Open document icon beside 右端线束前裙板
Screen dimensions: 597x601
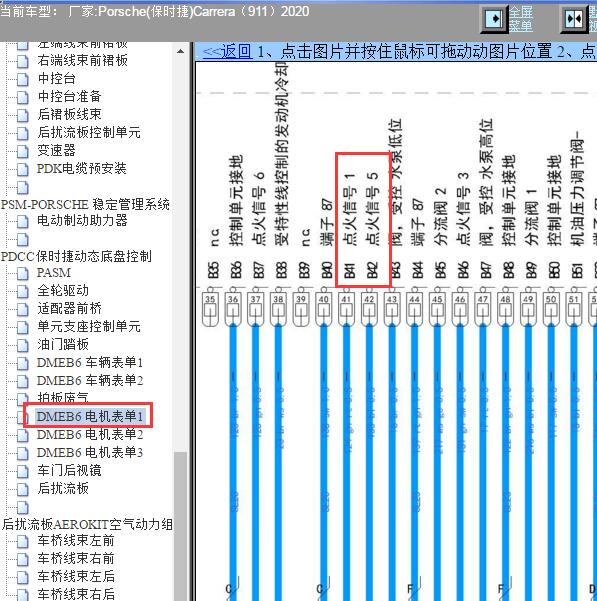click(23, 61)
